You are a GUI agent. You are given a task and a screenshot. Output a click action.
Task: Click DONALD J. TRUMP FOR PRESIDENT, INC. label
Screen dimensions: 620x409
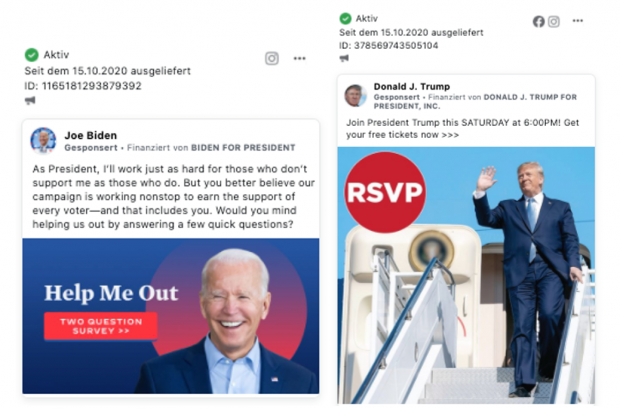tap(475, 101)
